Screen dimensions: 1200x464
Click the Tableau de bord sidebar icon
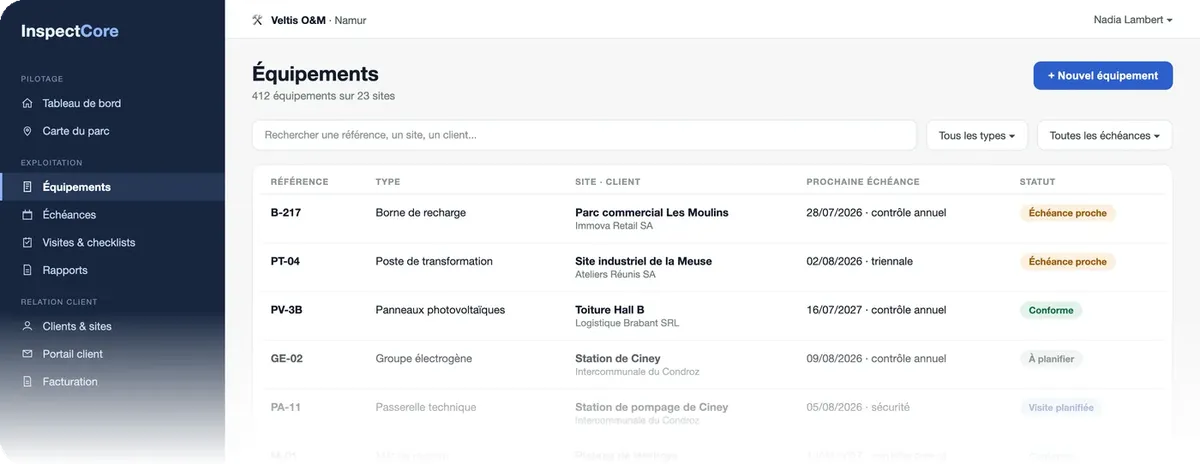pyautogui.click(x=28, y=103)
